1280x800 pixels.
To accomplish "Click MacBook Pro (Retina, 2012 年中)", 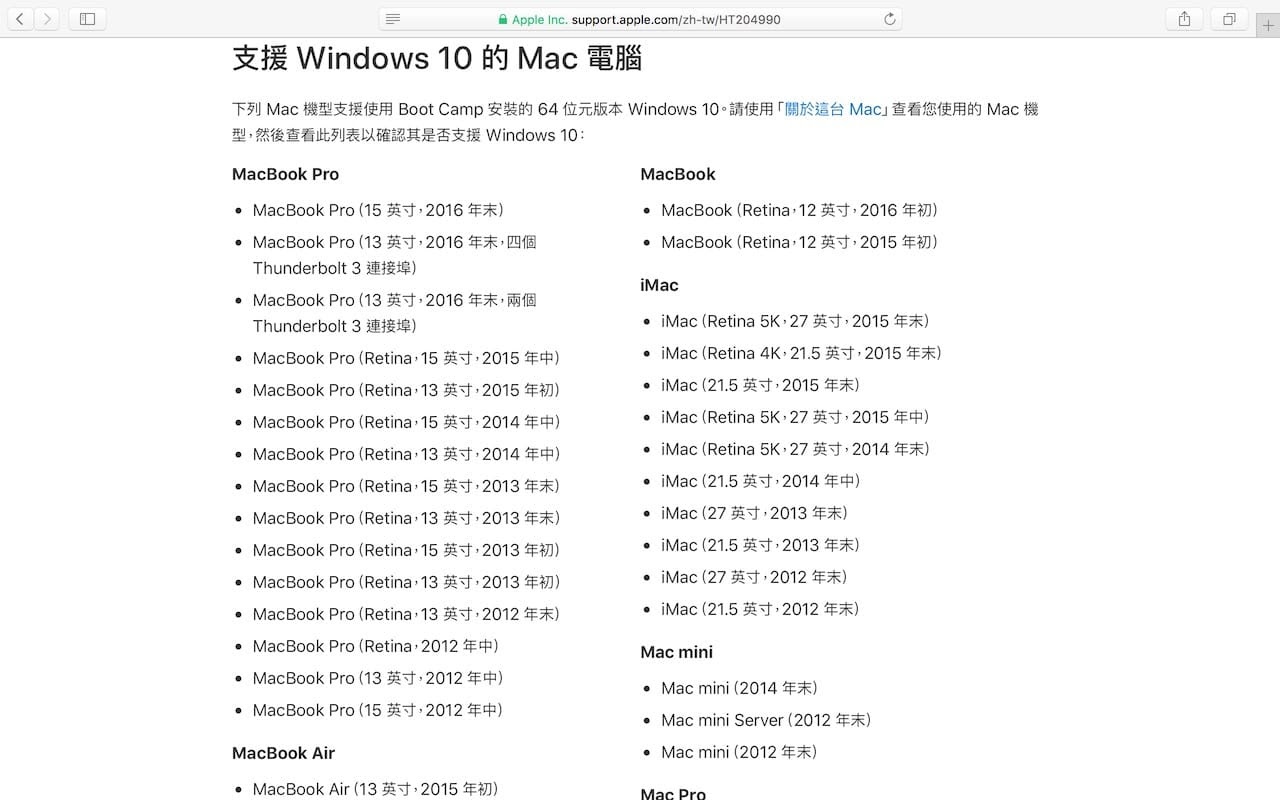I will tap(376, 646).
